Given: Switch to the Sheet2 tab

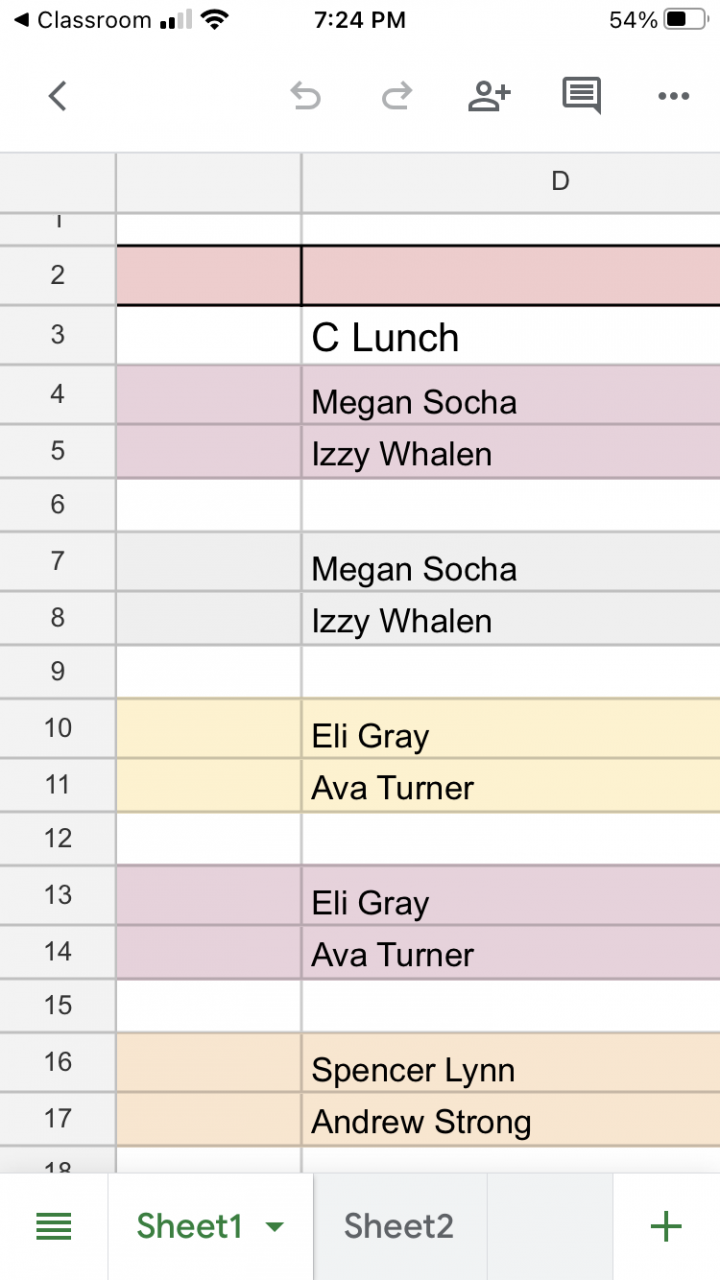Looking at the screenshot, I should pos(399,1226).
